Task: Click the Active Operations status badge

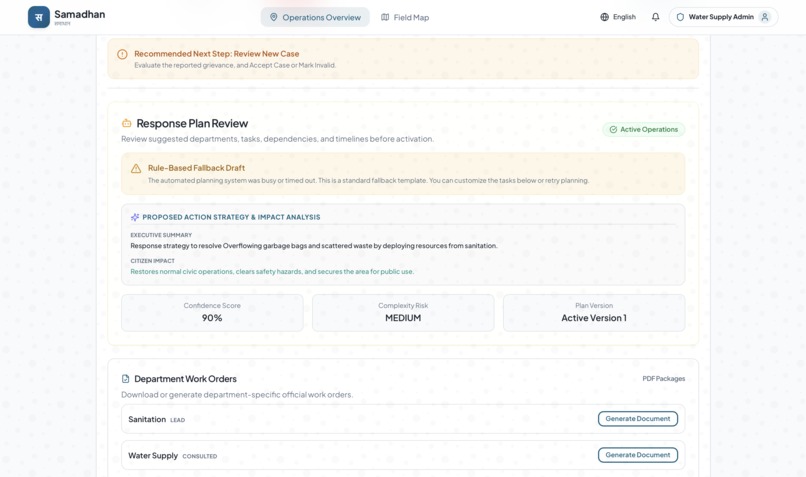Action: pos(644,130)
